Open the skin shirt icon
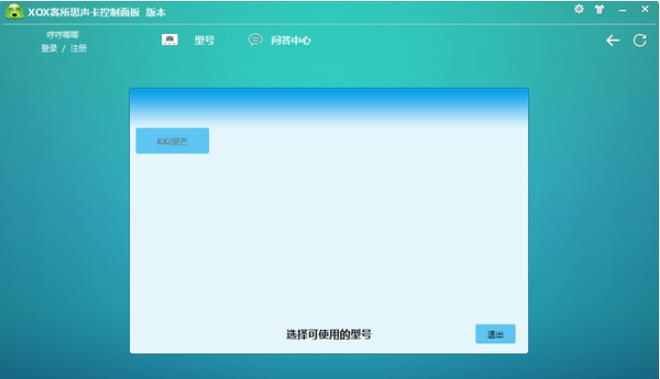The height and width of the screenshot is (379, 660). [x=599, y=9]
